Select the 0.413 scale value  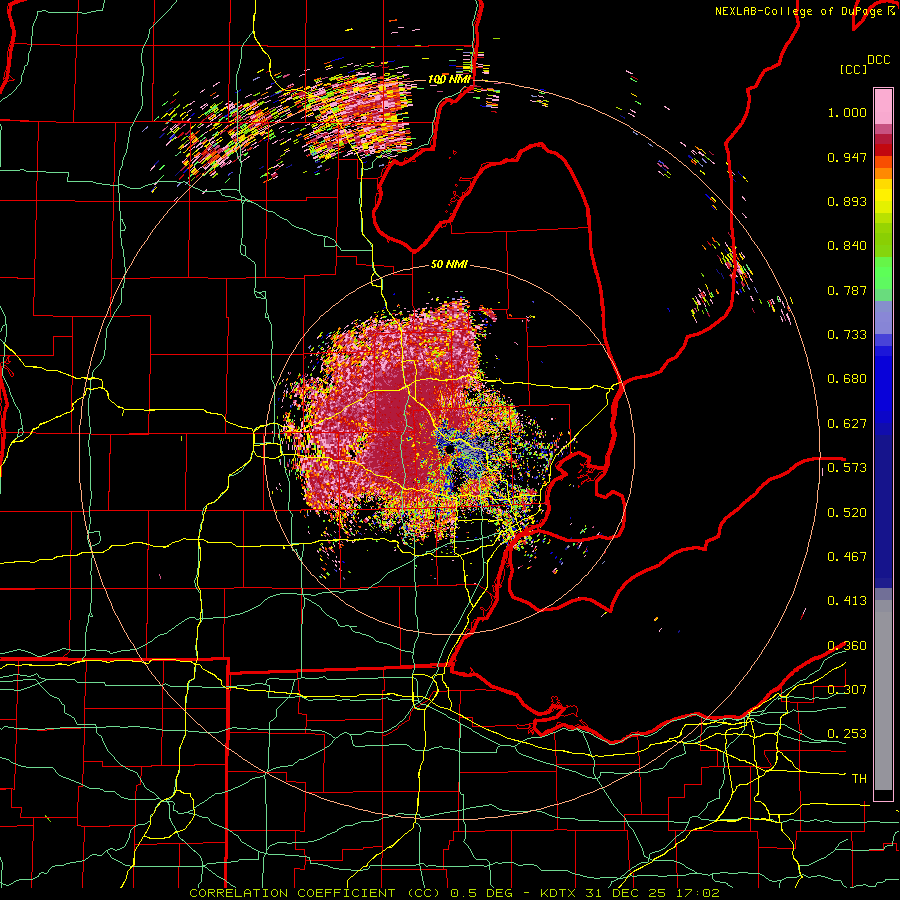(x=847, y=601)
